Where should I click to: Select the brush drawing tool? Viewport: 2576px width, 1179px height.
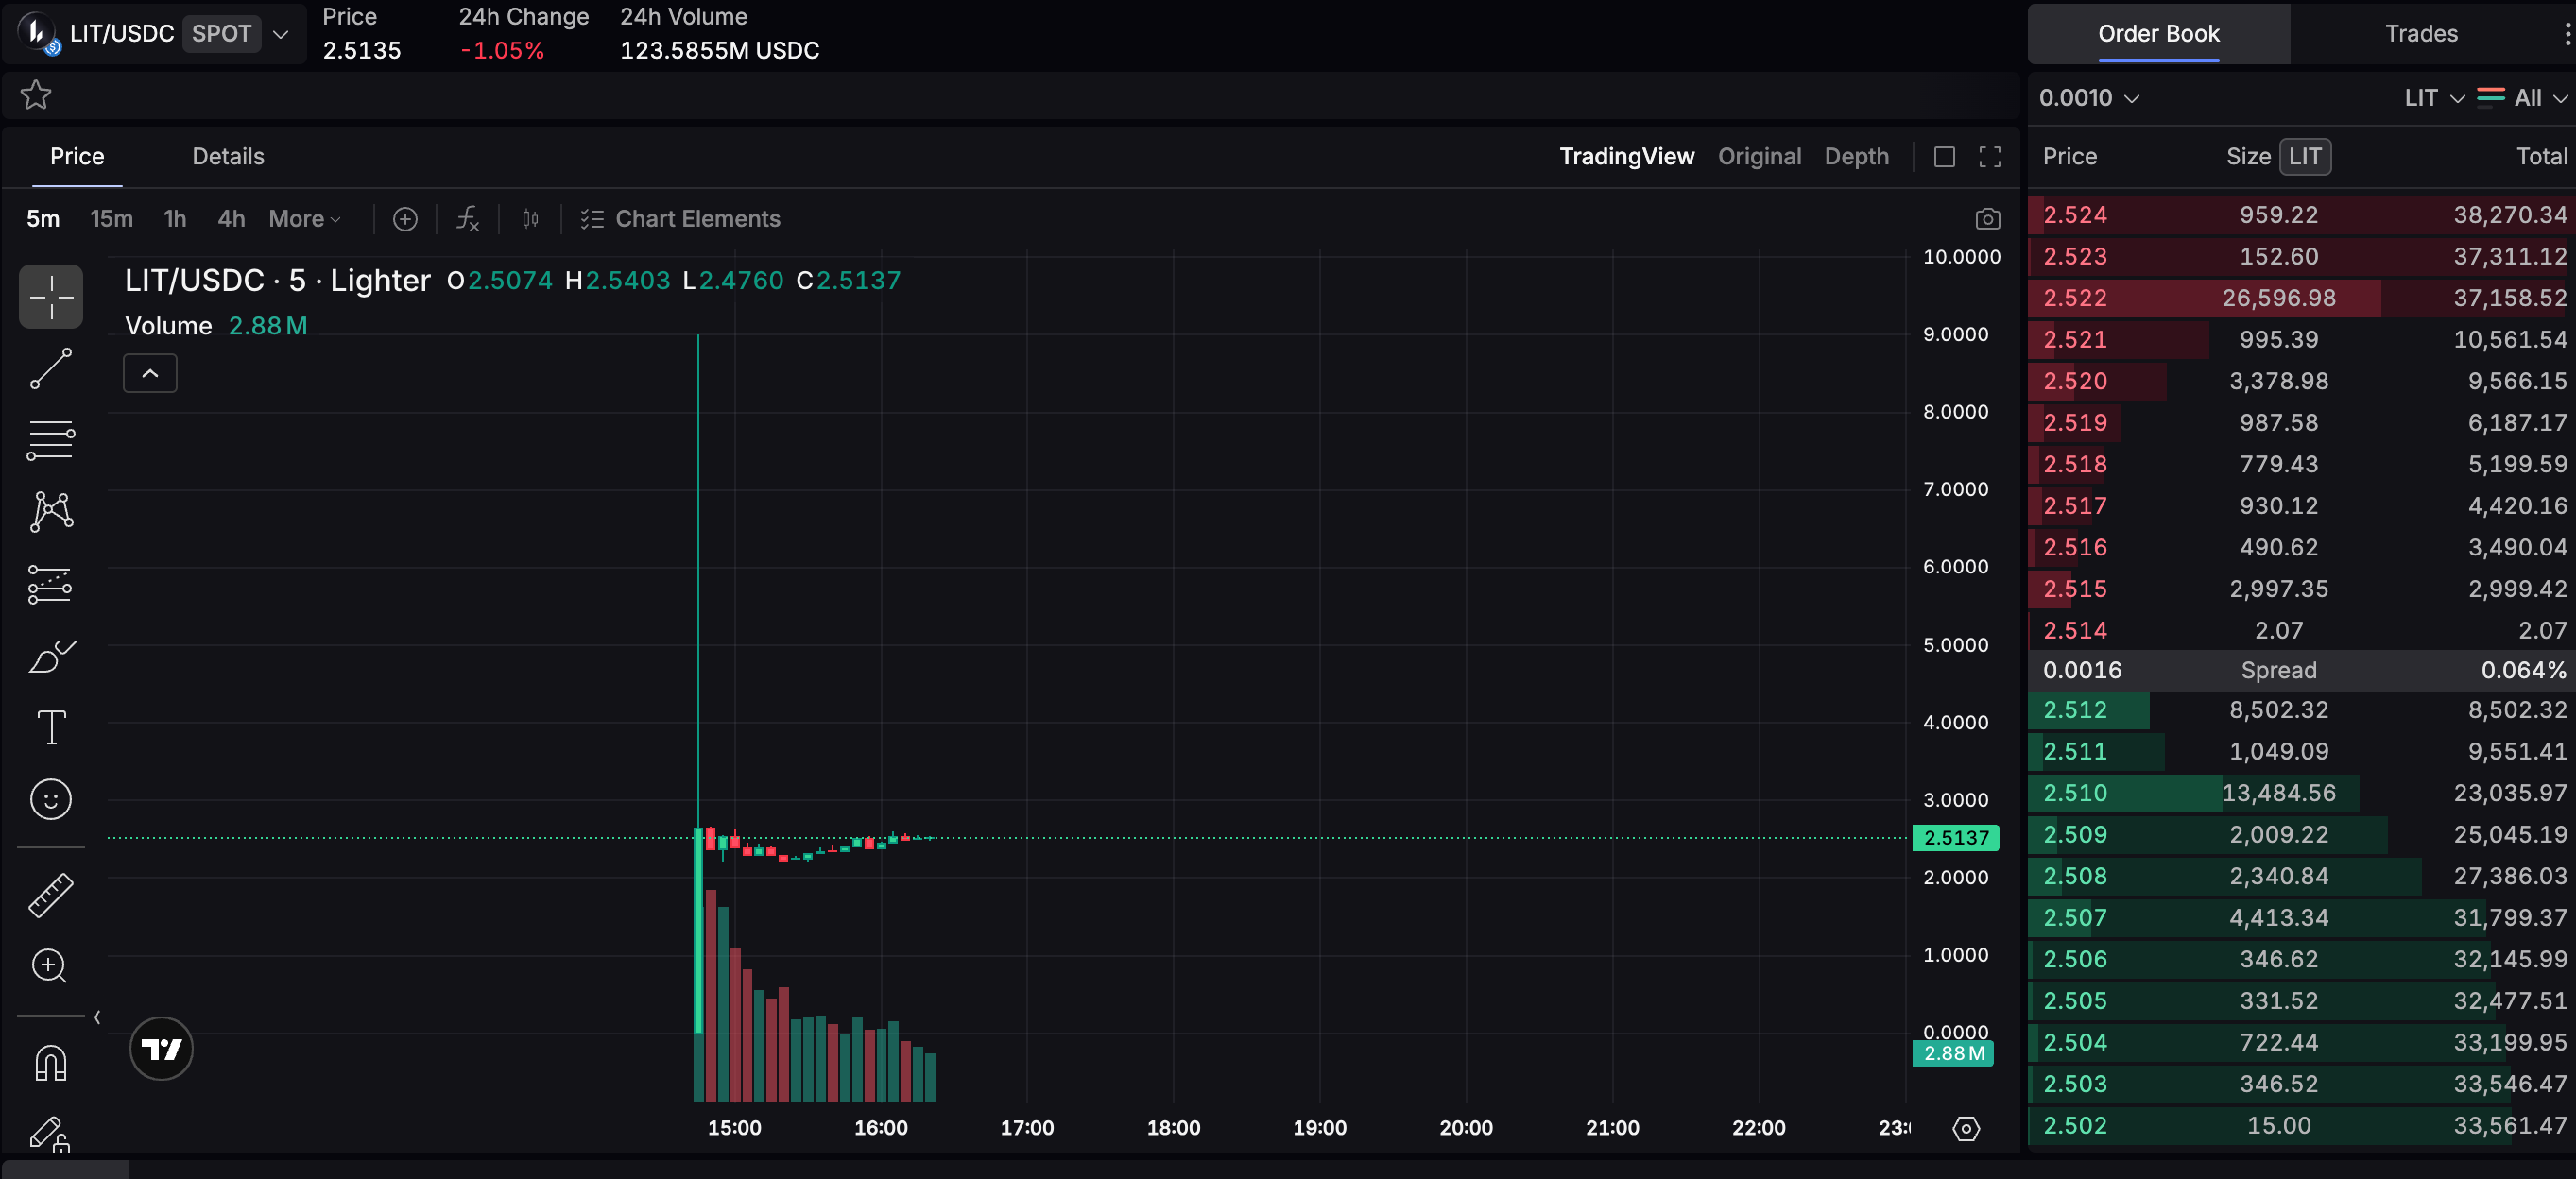tap(50, 656)
